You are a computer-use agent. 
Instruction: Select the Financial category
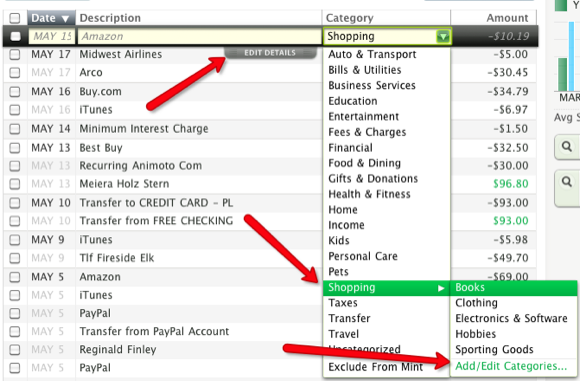[350, 148]
